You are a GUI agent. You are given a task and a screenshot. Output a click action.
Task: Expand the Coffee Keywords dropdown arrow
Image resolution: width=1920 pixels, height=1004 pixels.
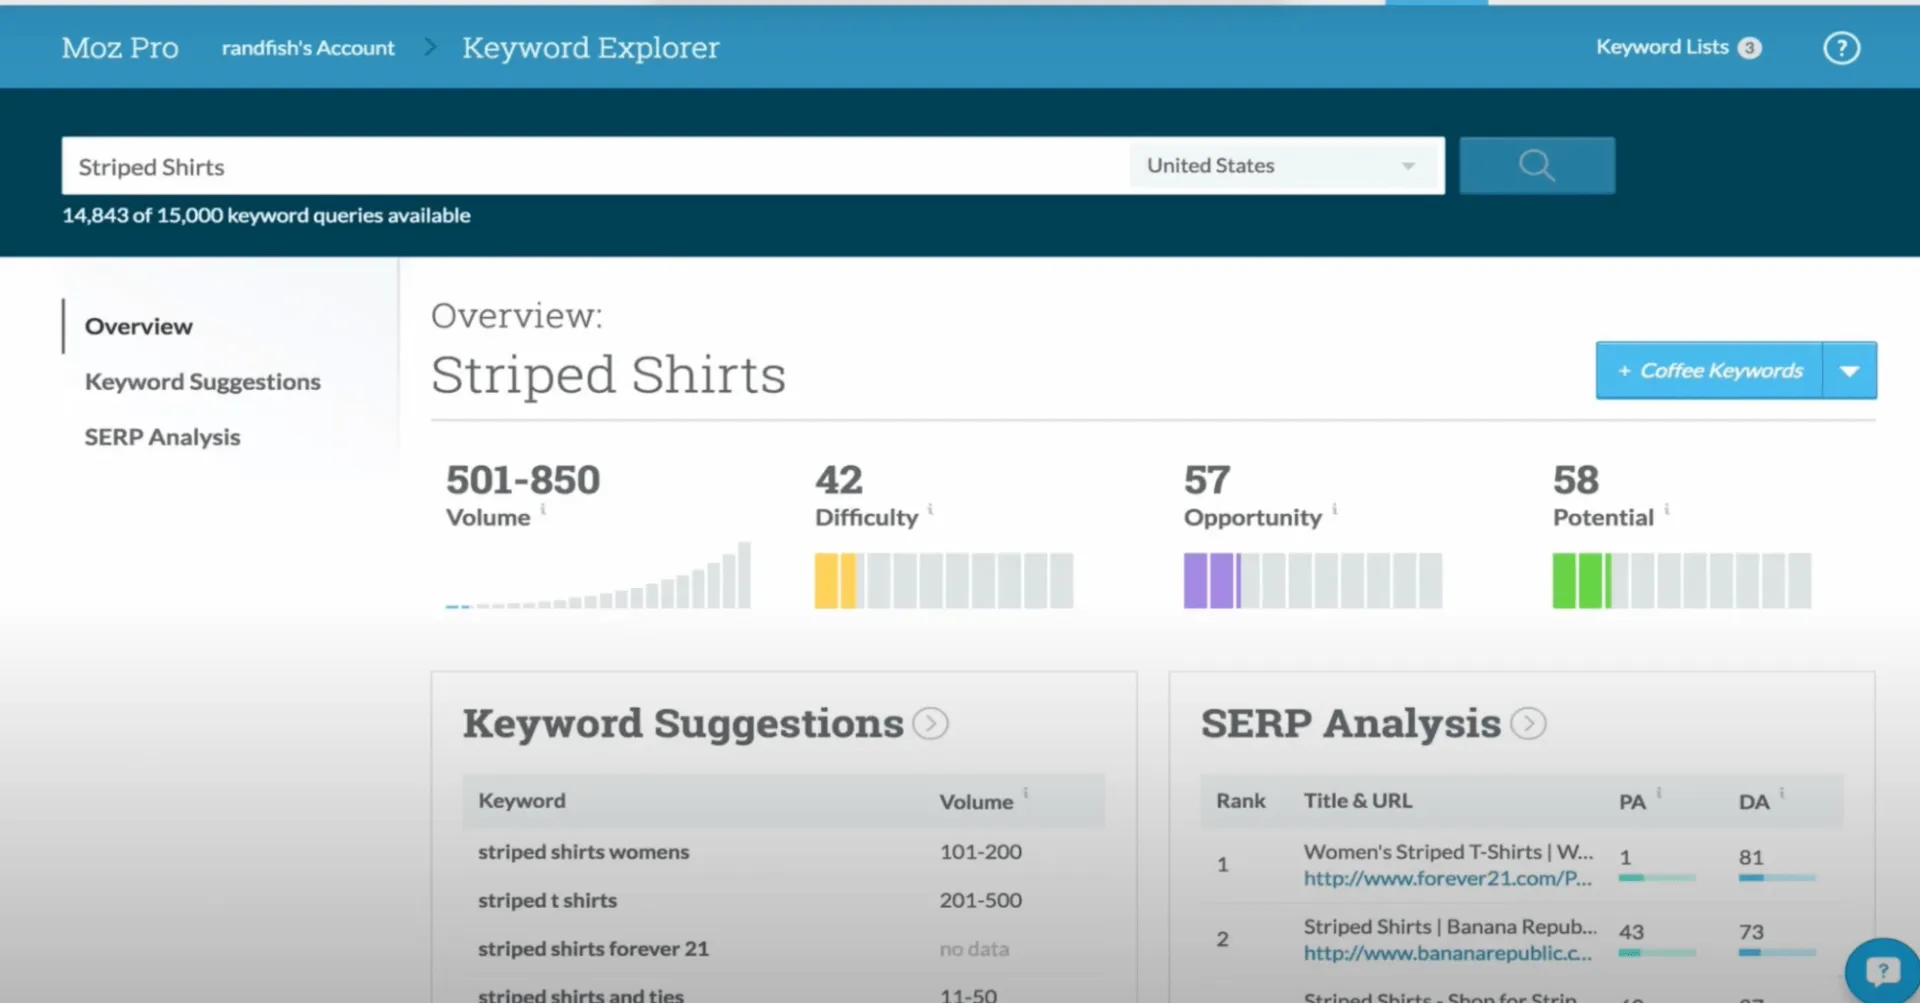tap(1850, 370)
